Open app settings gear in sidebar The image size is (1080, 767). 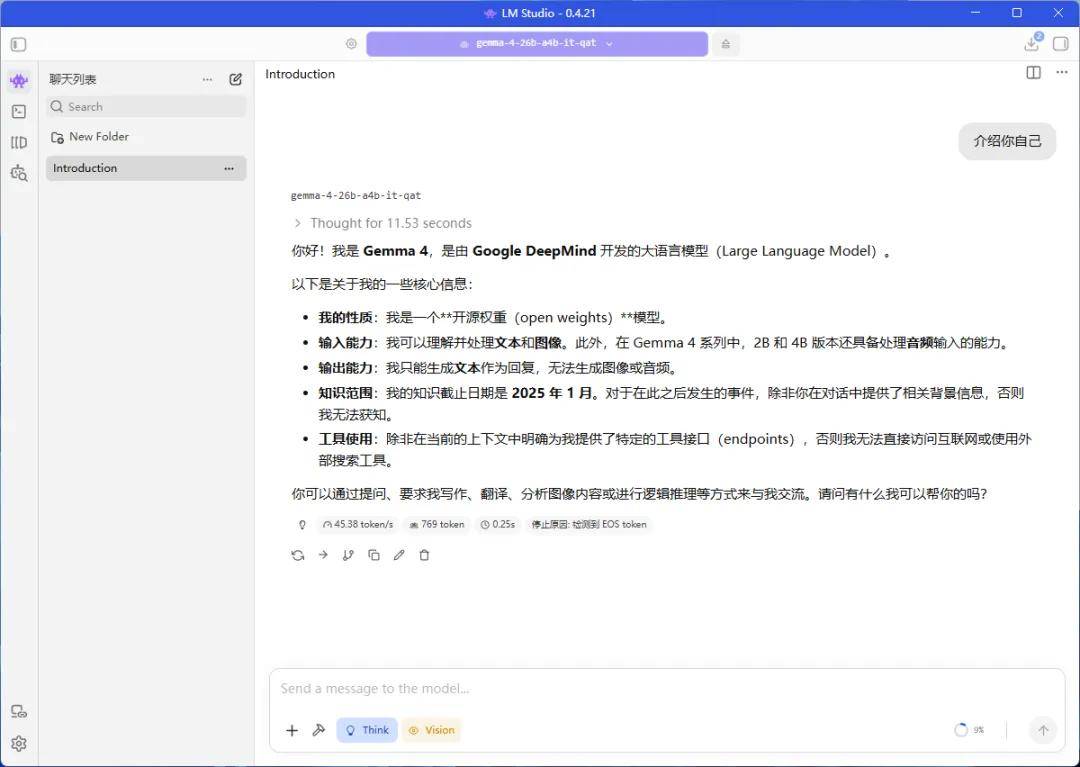(19, 744)
